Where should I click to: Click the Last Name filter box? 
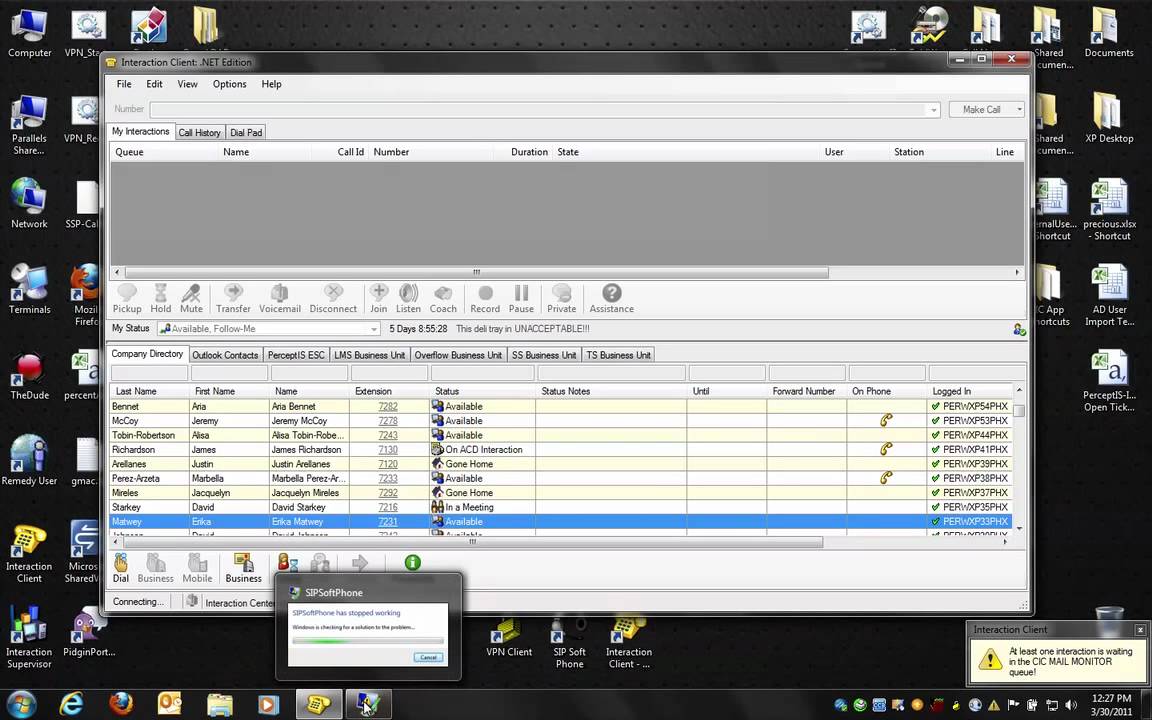149,373
